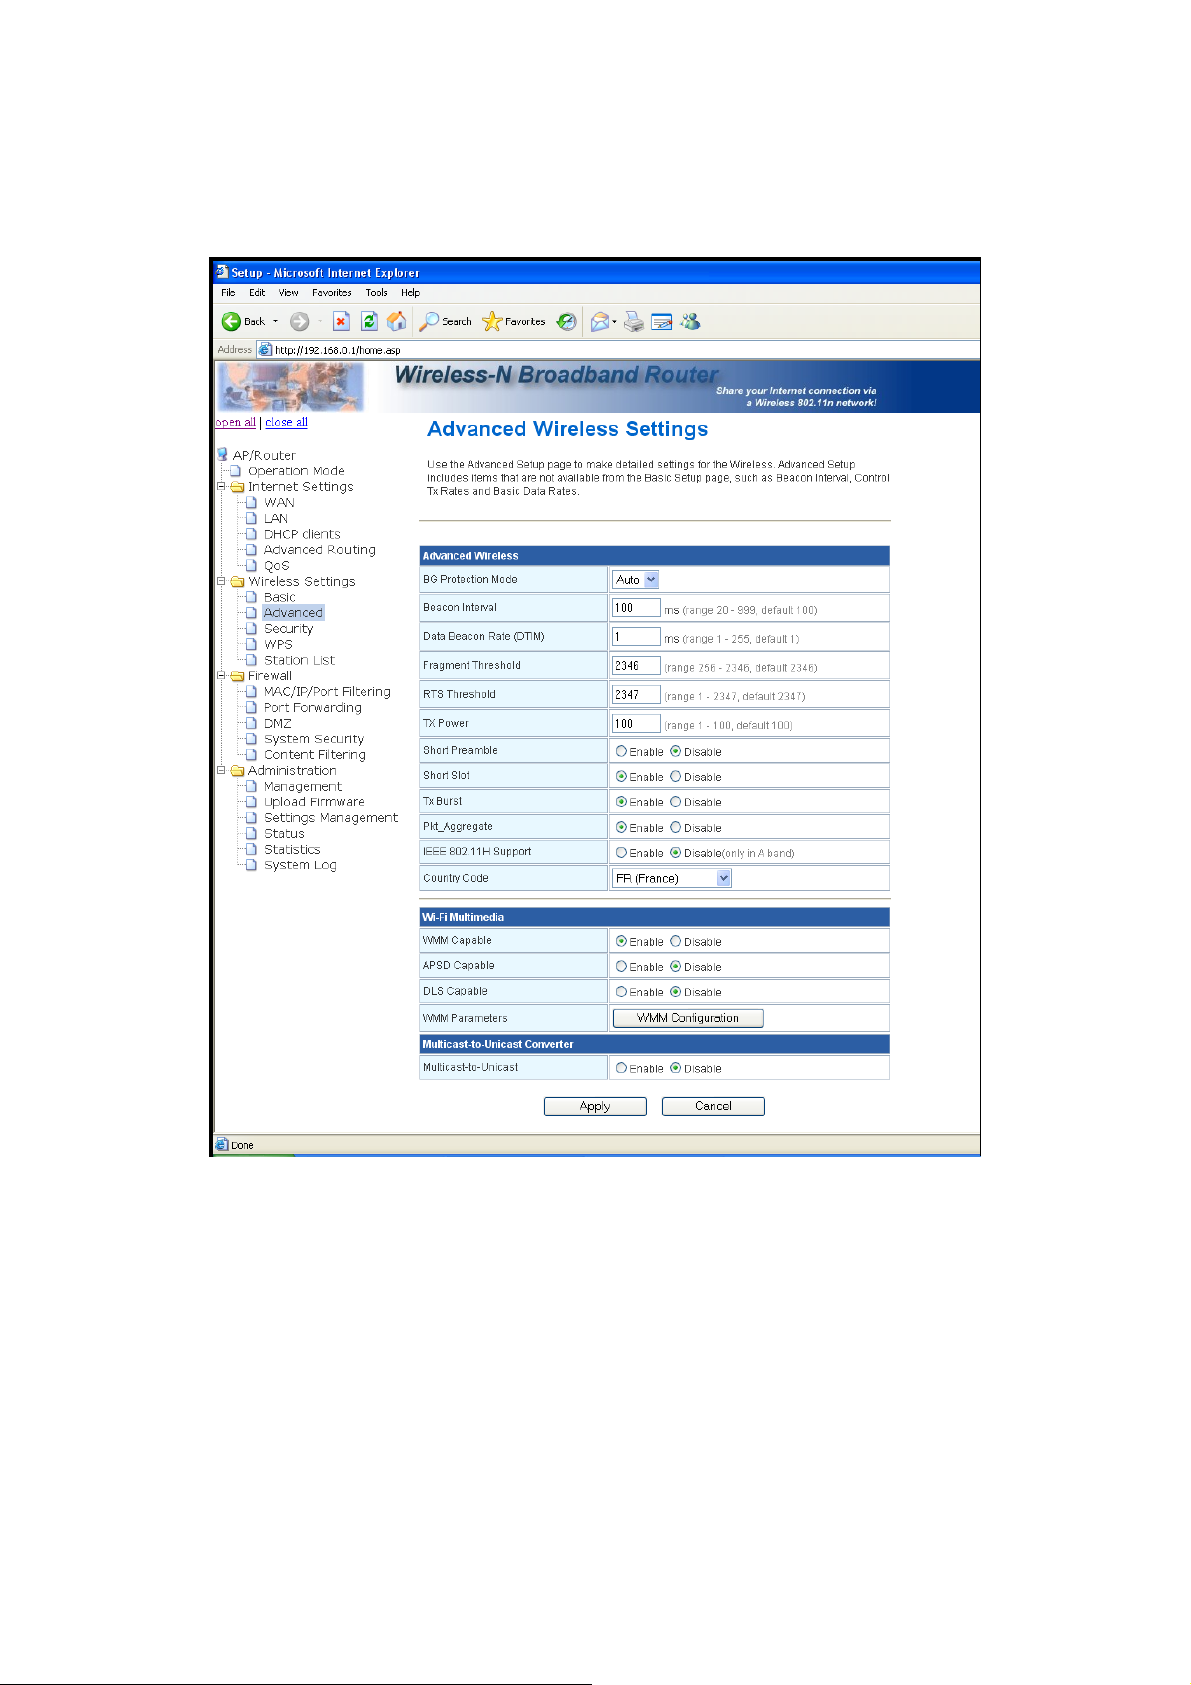Collapse the Administration tree node
This screenshot has height=1685, width=1191.
pyautogui.click(x=221, y=771)
